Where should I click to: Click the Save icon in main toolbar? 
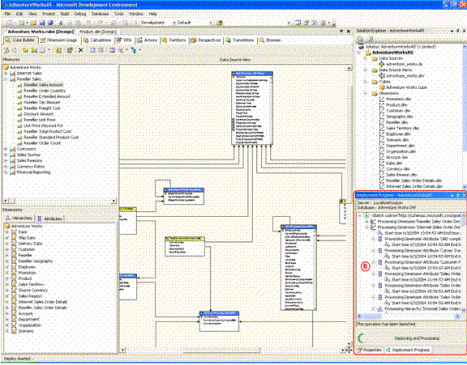(42, 23)
